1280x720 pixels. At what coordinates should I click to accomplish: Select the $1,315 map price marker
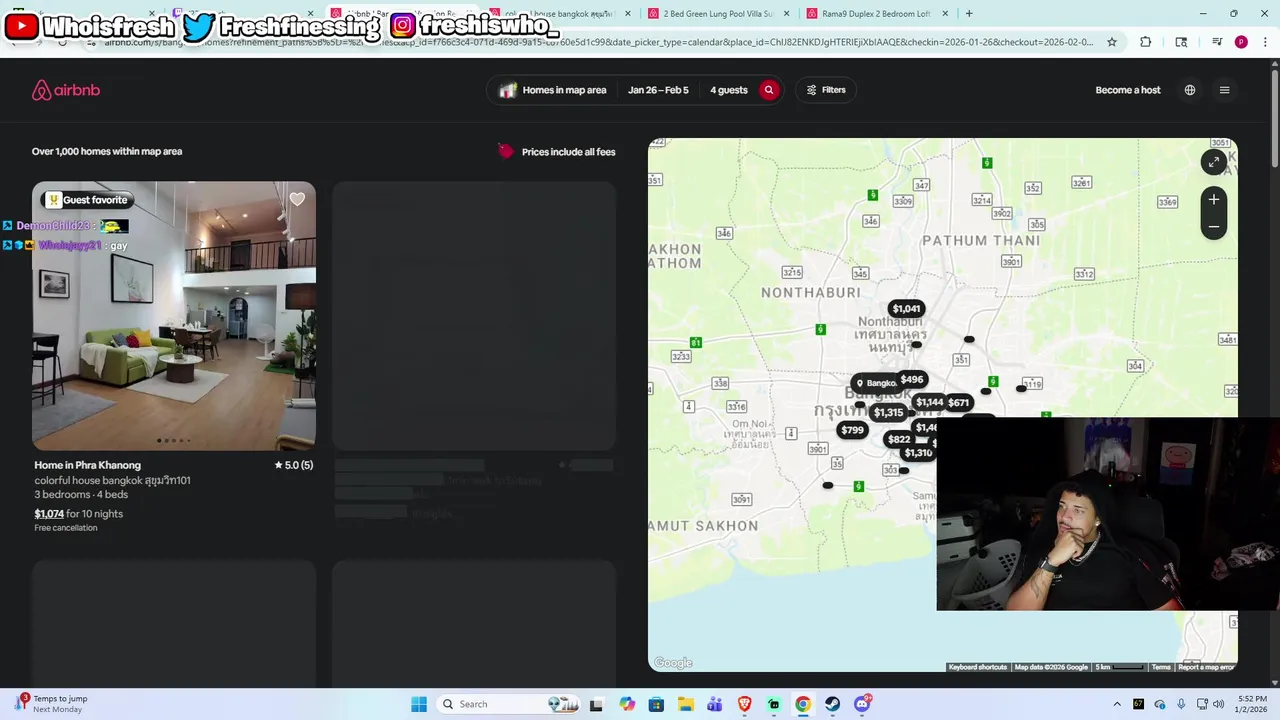coord(888,413)
